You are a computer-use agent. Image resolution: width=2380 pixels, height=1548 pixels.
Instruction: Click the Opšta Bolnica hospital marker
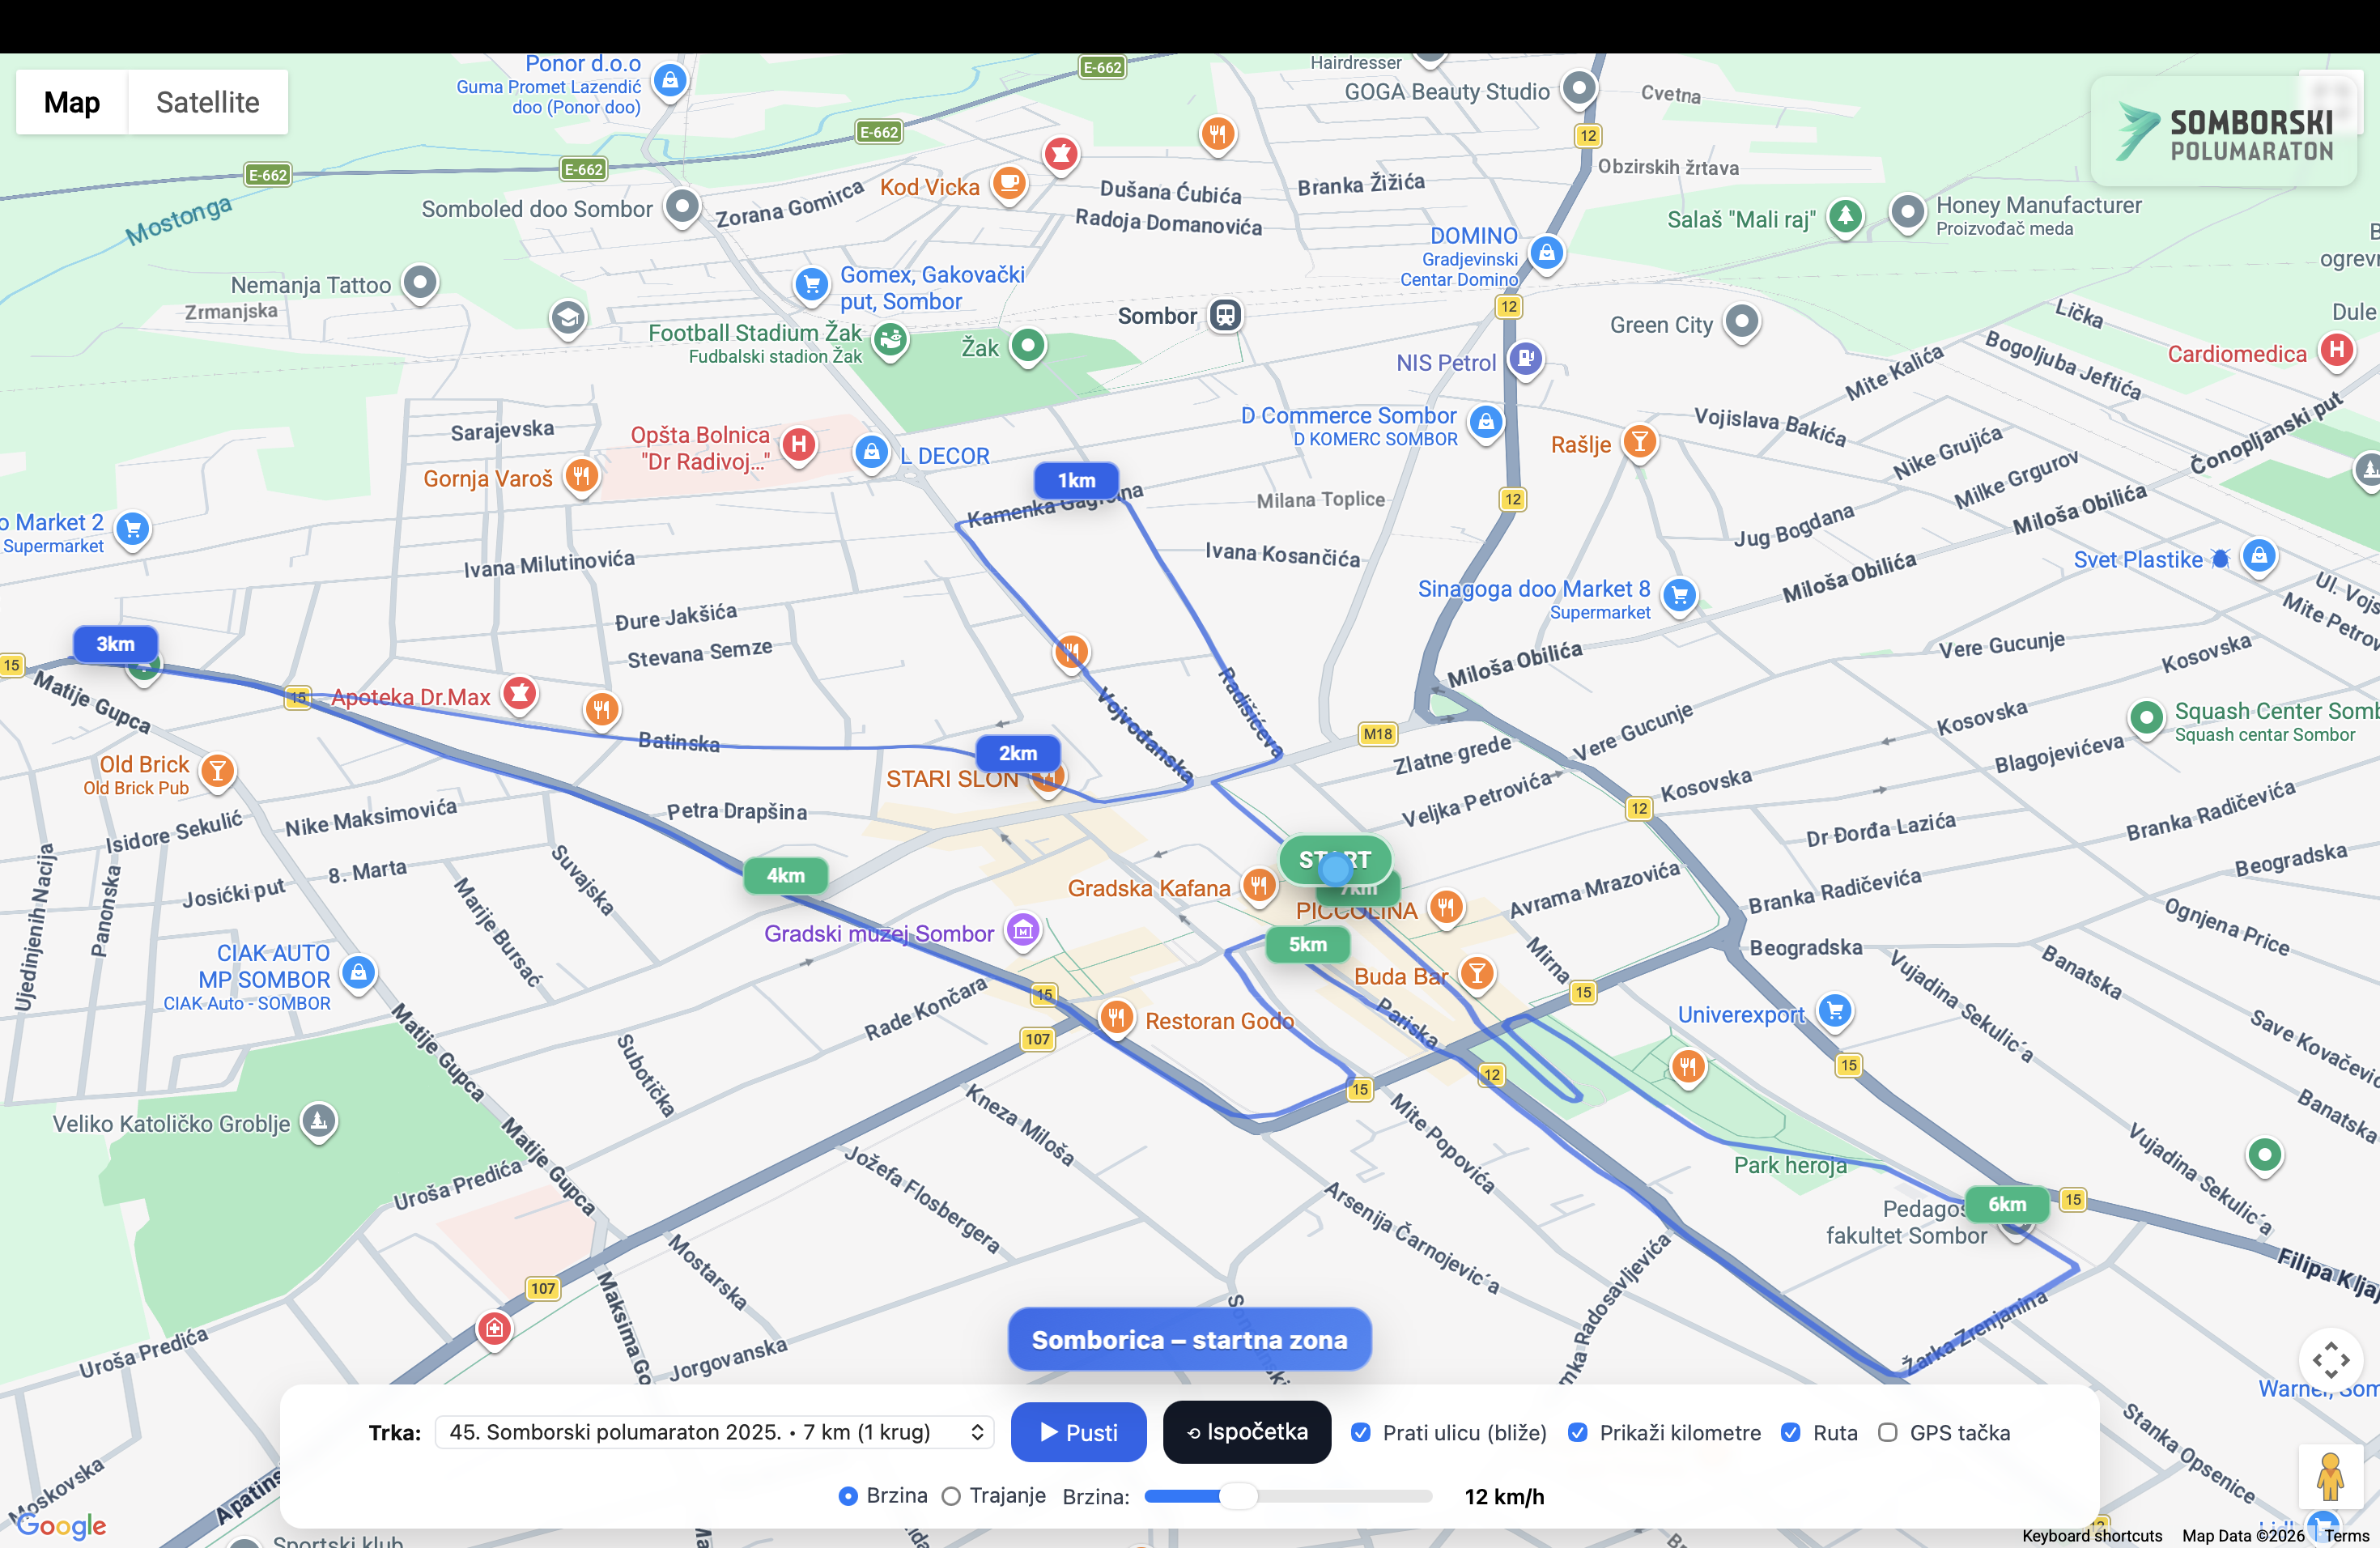pos(798,444)
